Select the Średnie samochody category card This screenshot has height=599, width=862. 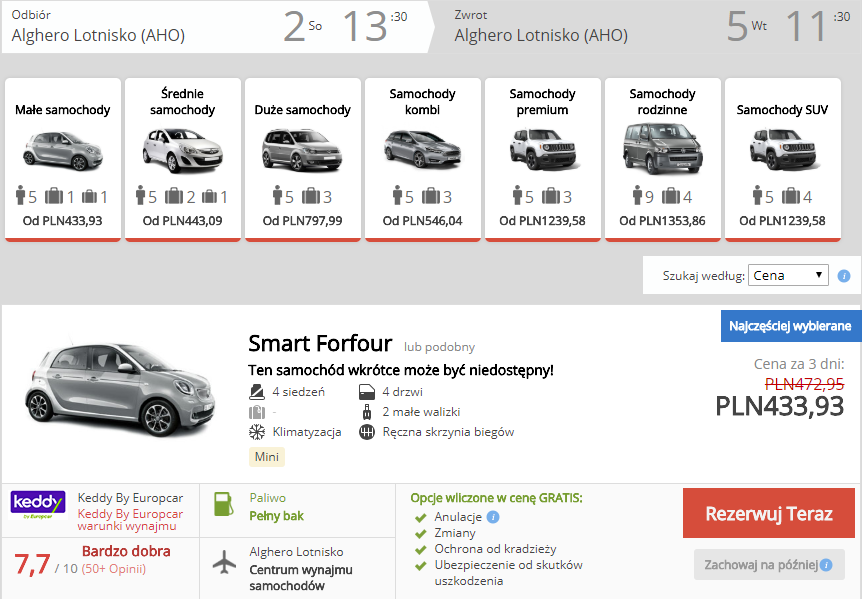[183, 159]
